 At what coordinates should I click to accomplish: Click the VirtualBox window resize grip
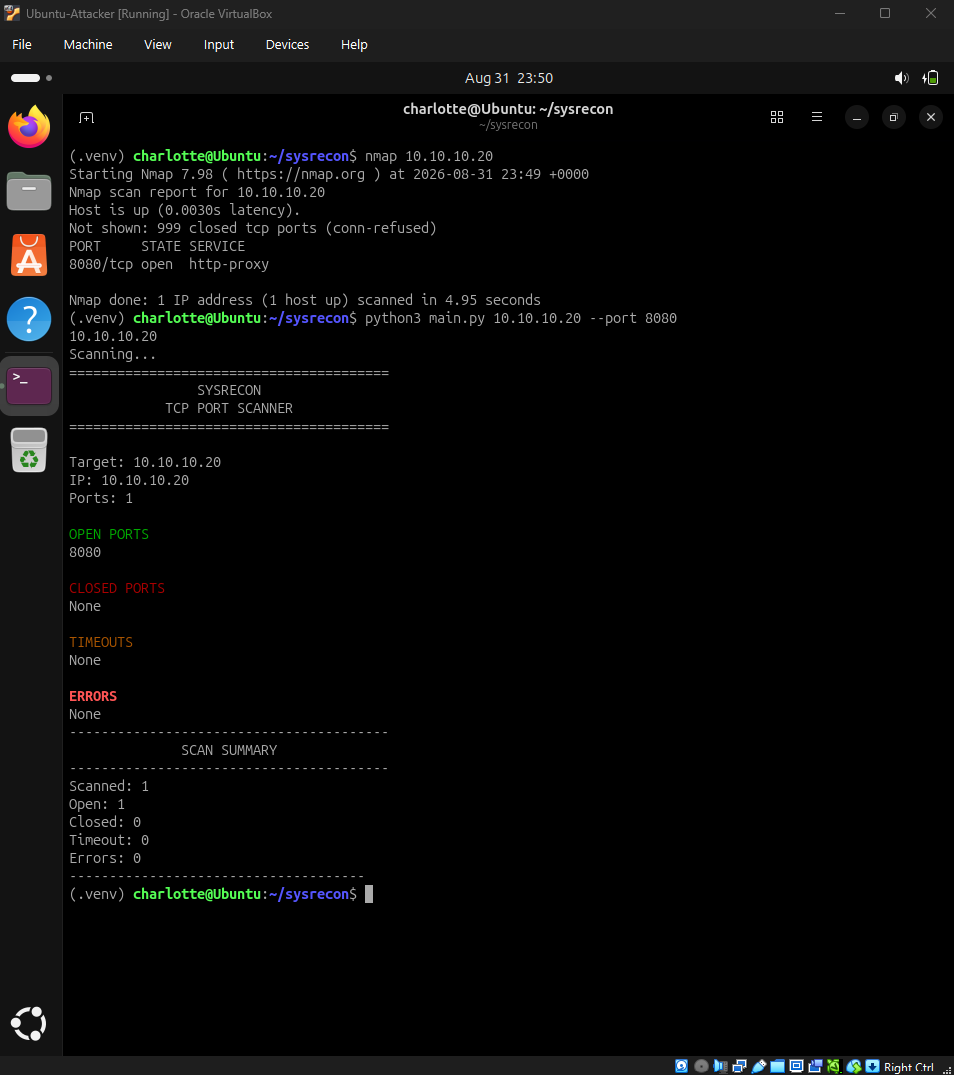947,1069
